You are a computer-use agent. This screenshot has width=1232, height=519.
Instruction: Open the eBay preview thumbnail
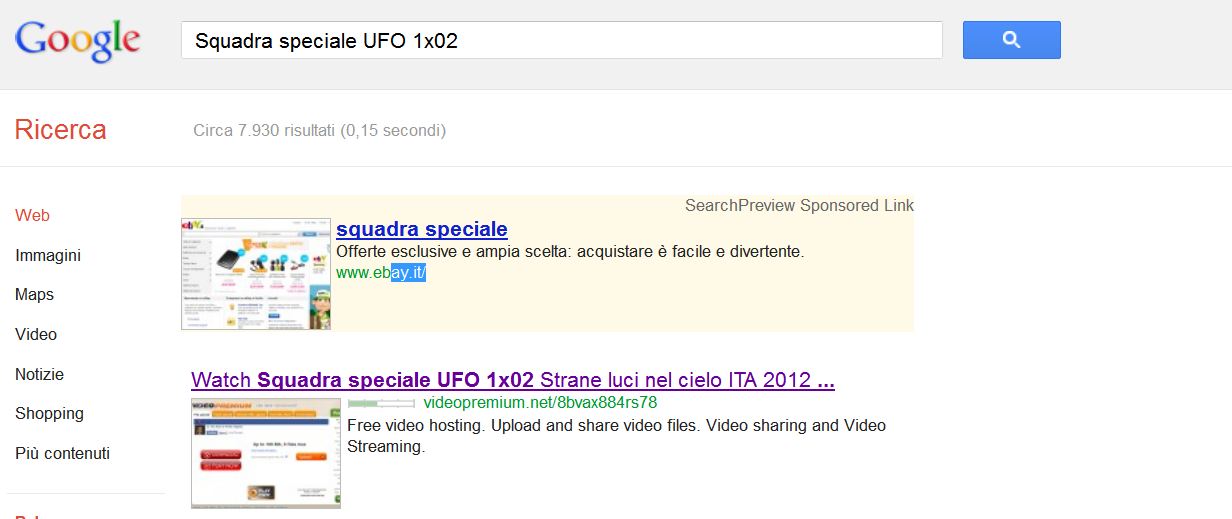(256, 274)
